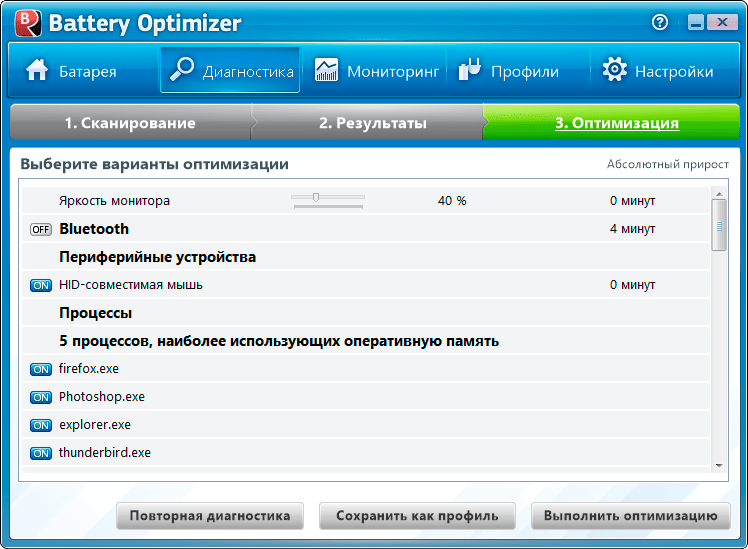Minimize the Battery Optimizer window
The width and height of the screenshot is (748, 549).
tap(696, 22)
